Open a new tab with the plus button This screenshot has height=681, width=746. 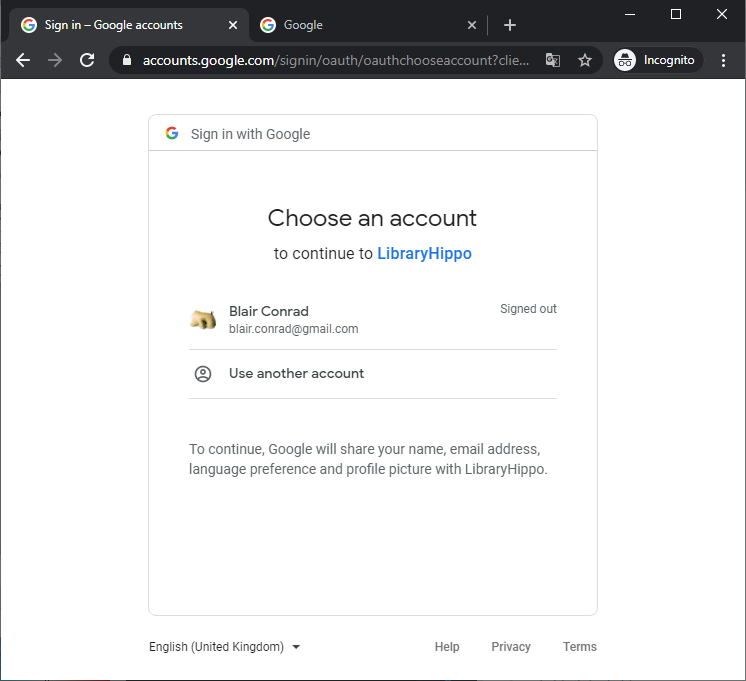[x=510, y=25]
